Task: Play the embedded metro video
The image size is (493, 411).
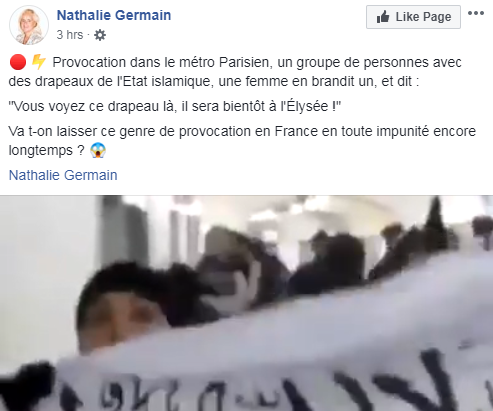Action: point(246,303)
